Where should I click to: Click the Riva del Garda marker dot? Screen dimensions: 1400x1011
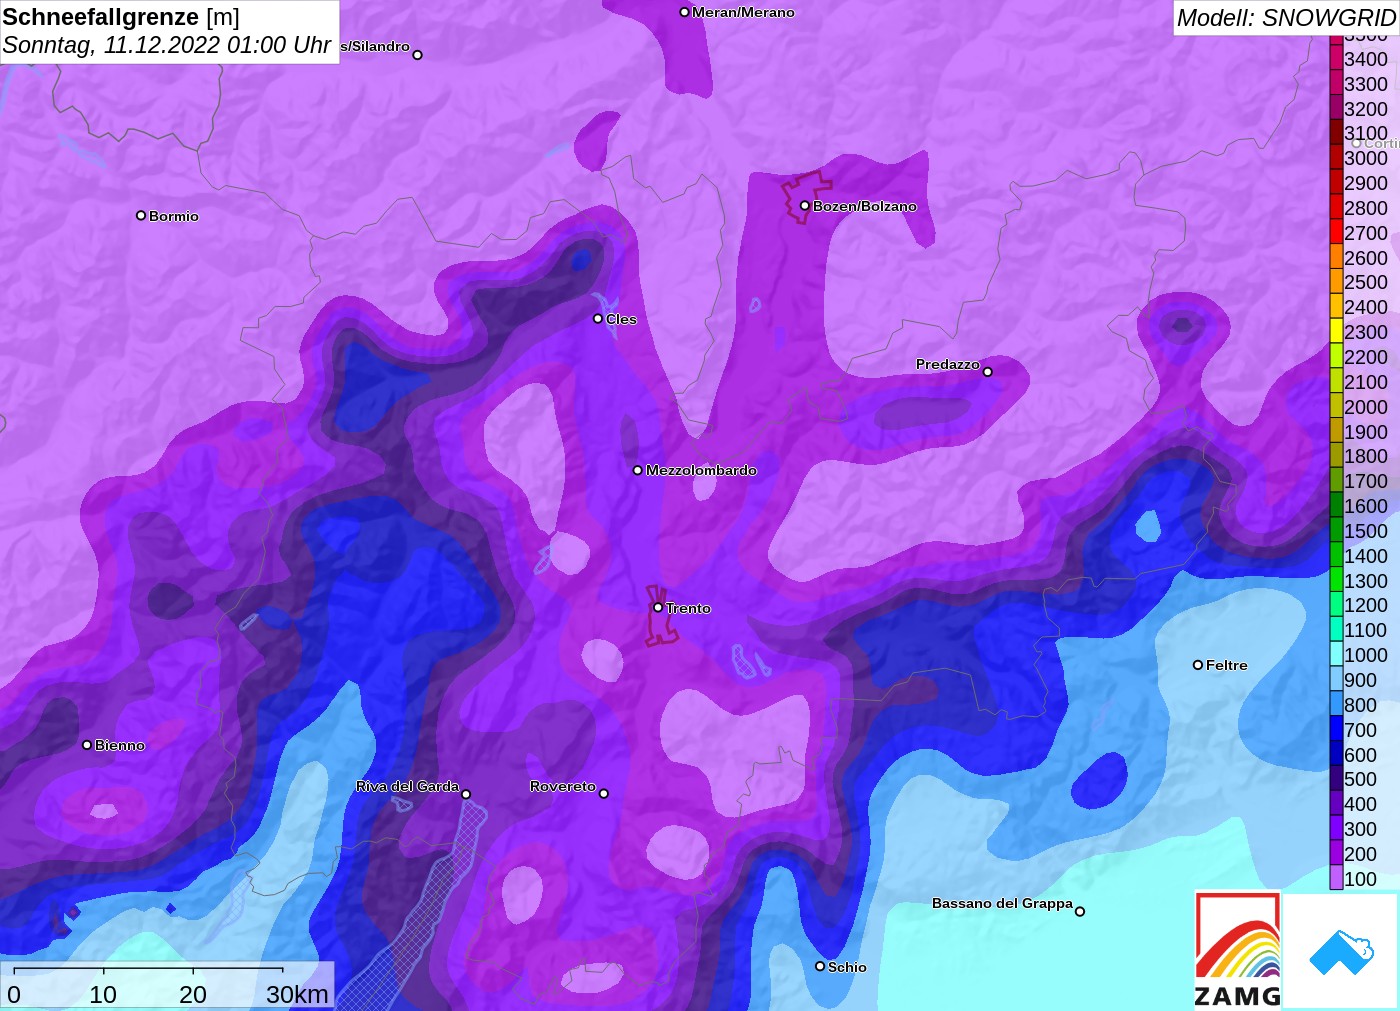(x=466, y=794)
